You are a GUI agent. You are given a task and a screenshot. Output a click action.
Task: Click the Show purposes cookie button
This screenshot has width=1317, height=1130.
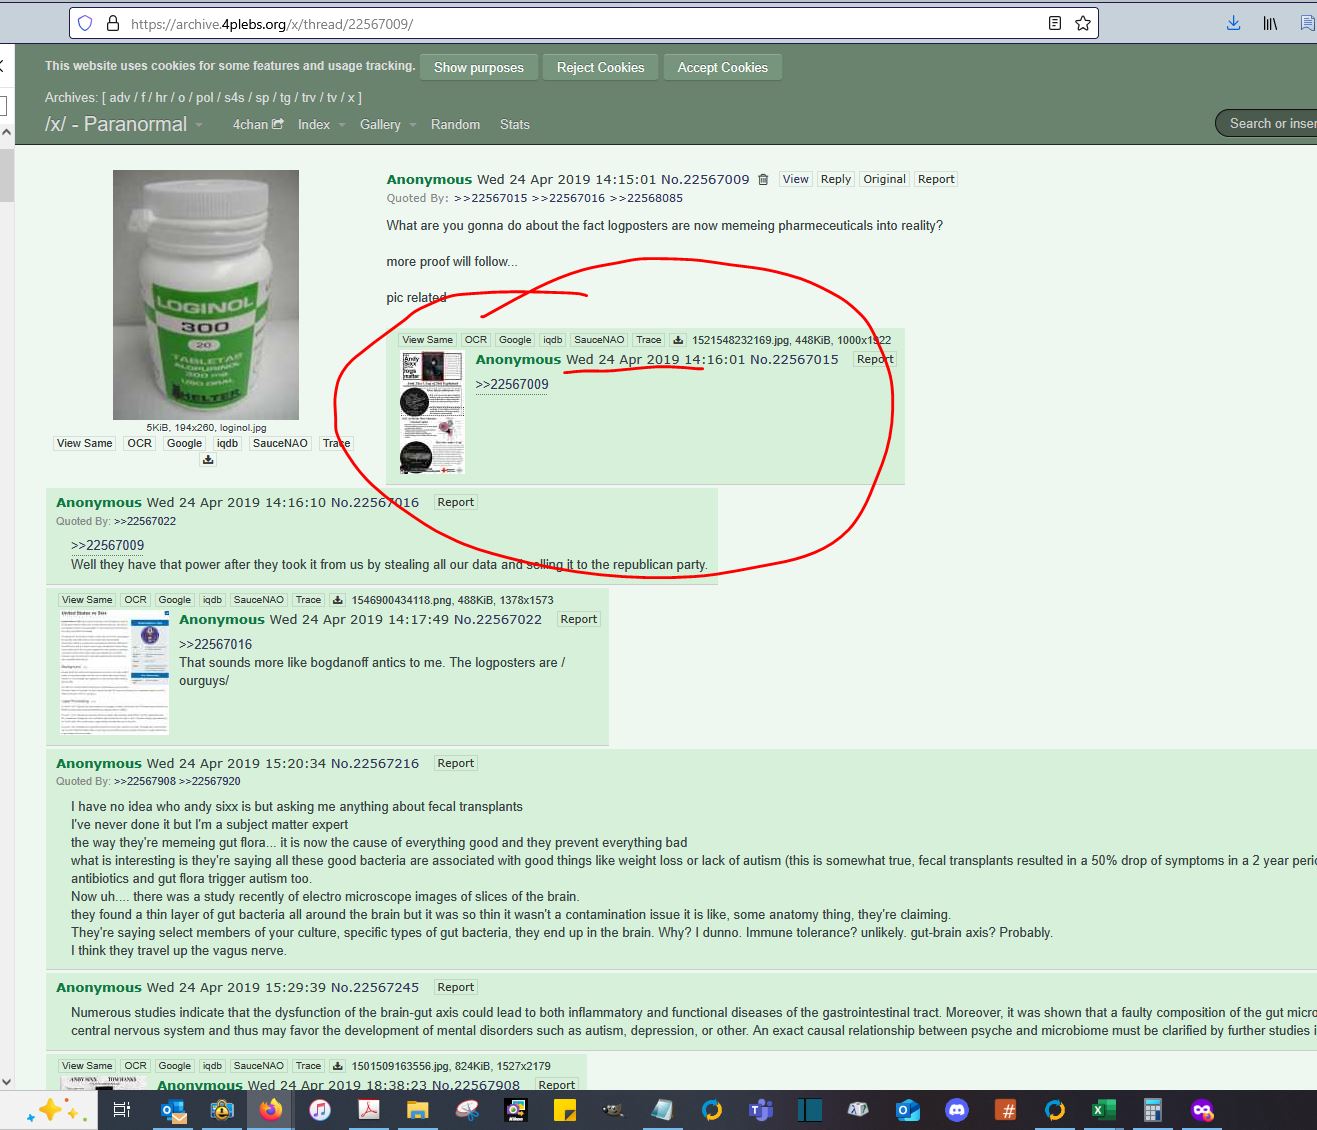point(479,67)
